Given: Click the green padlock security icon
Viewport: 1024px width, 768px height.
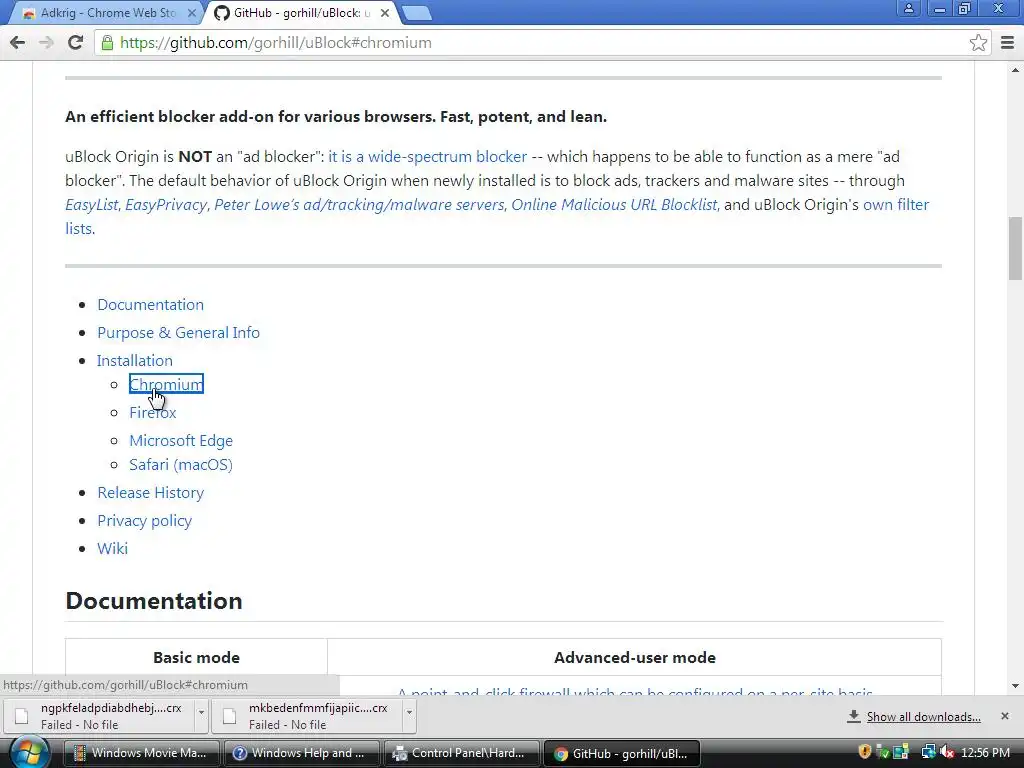Looking at the screenshot, I should (x=107, y=43).
